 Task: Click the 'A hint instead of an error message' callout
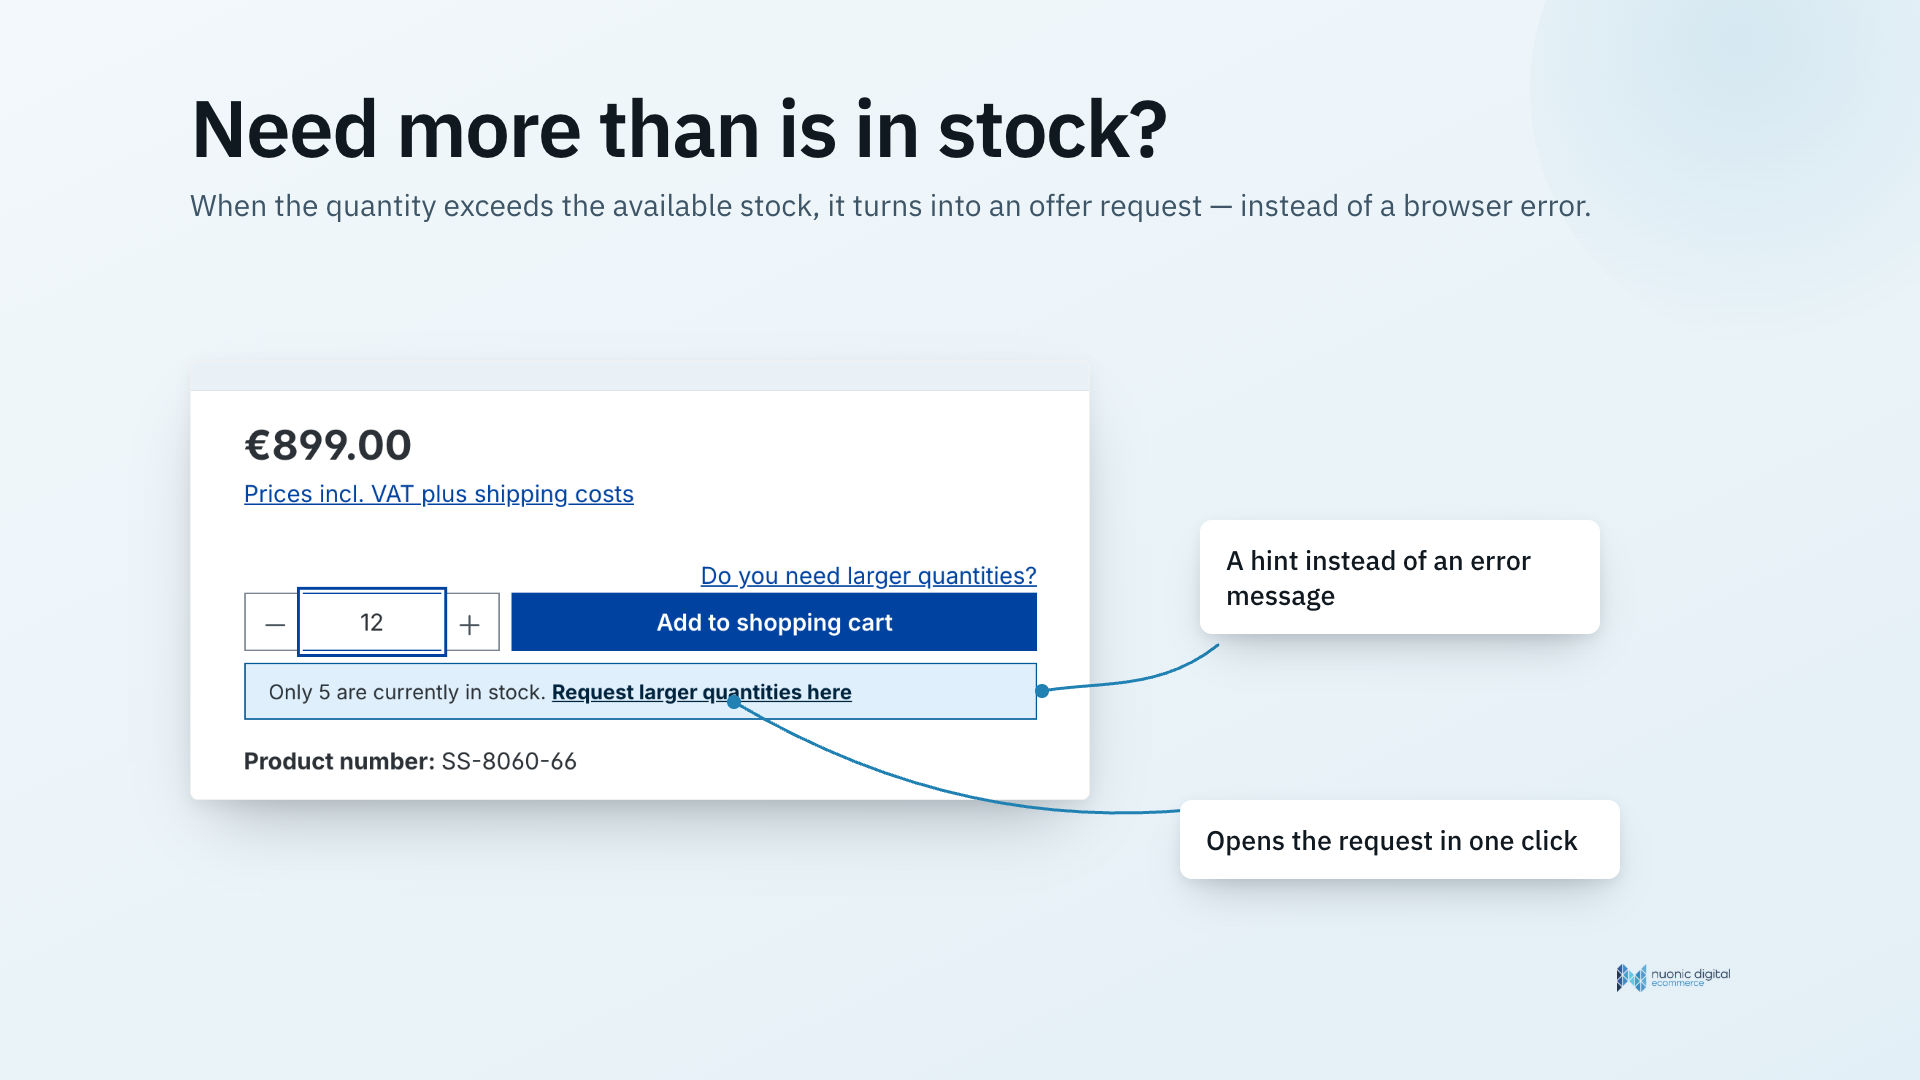click(1400, 577)
